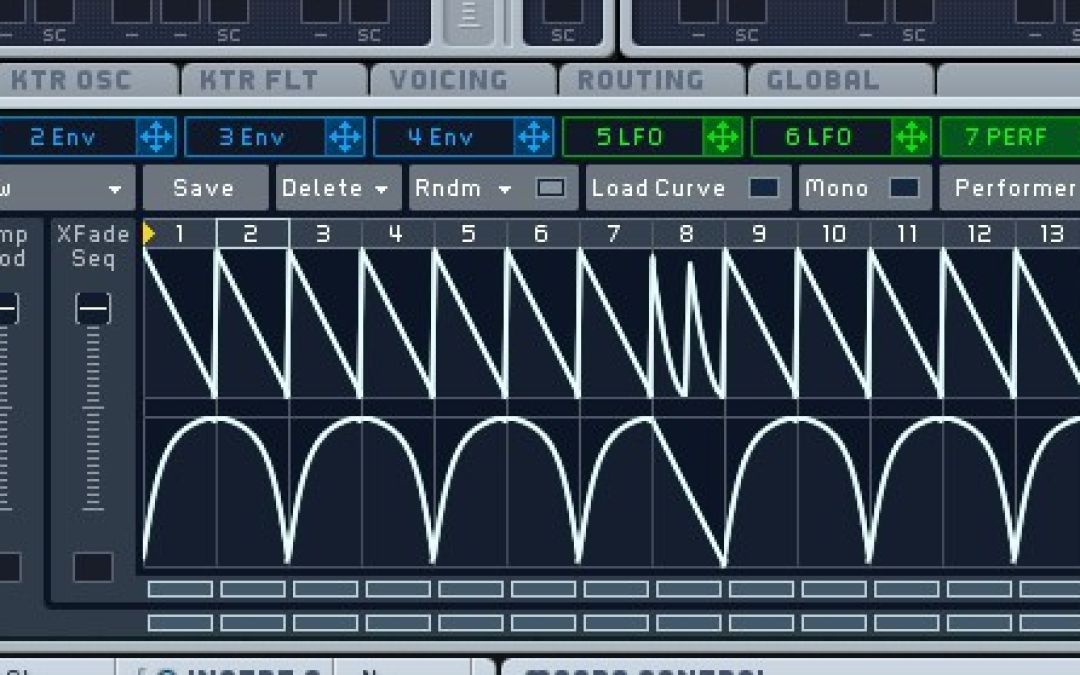This screenshot has height=675, width=1080.
Task: Select step 7 in the sequencer header
Action: tap(616, 233)
